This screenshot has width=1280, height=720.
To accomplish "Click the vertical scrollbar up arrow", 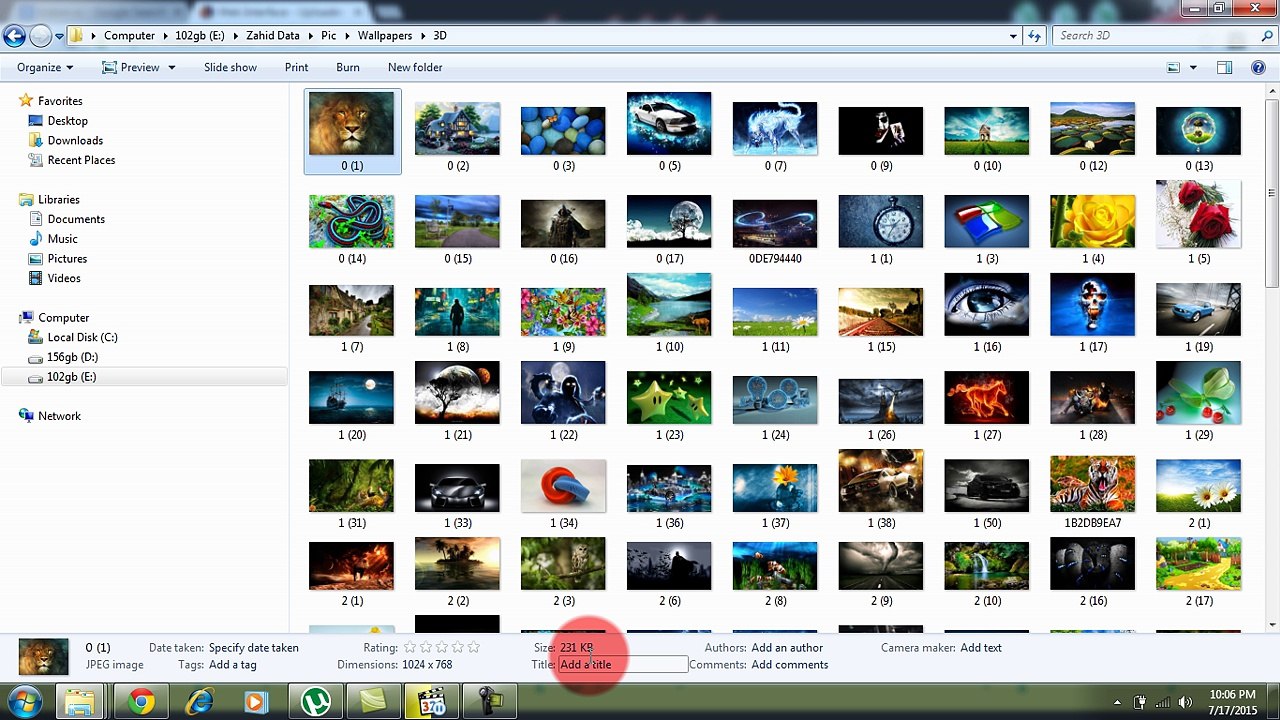I will point(1271,93).
